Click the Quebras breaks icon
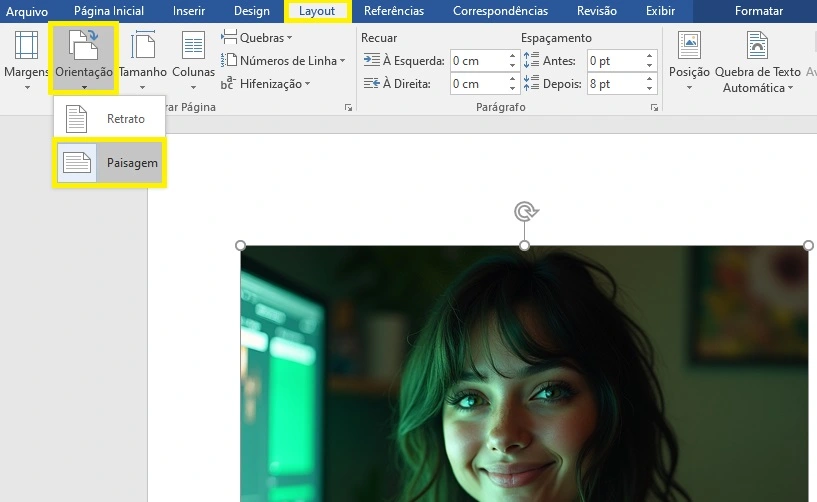Image resolution: width=817 pixels, height=502 pixels. tap(229, 37)
